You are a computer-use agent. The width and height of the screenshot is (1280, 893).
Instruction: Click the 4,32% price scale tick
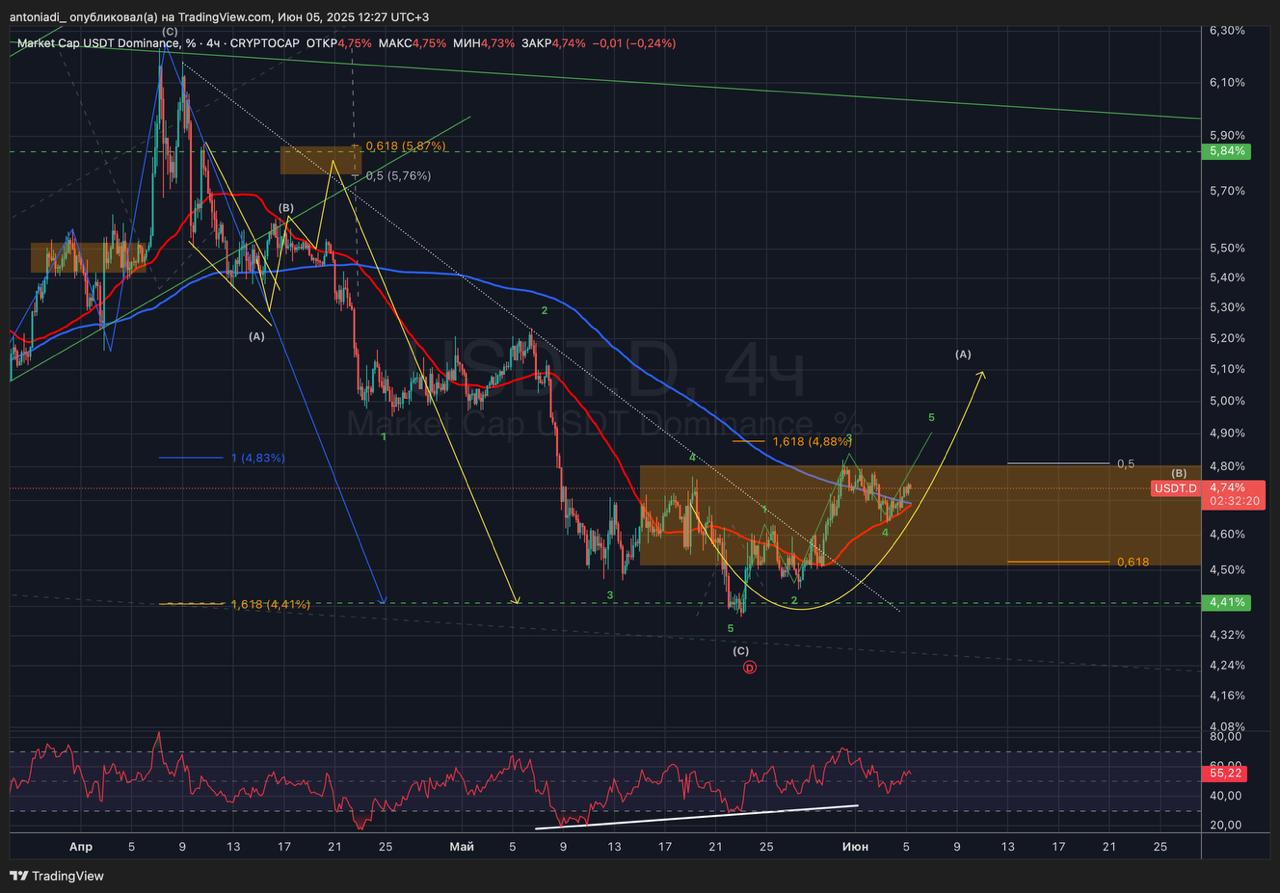pos(1226,634)
